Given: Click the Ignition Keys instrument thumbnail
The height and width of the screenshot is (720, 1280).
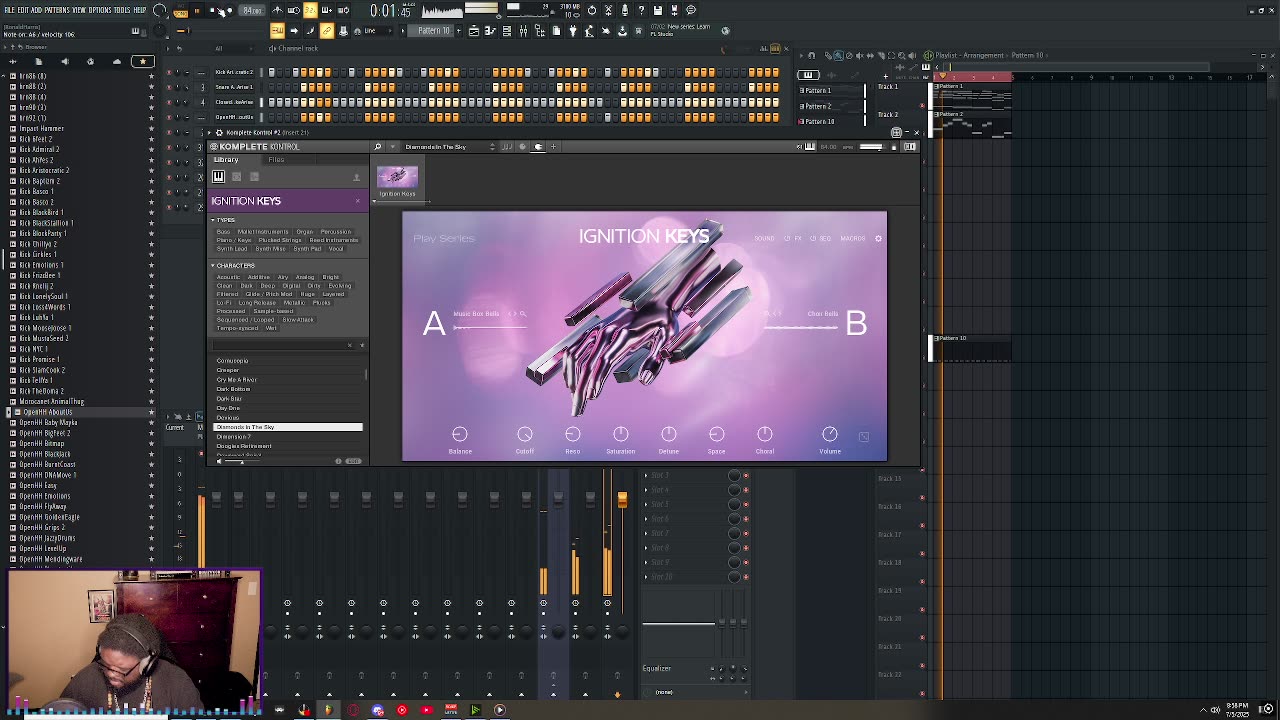Looking at the screenshot, I should tap(397, 177).
